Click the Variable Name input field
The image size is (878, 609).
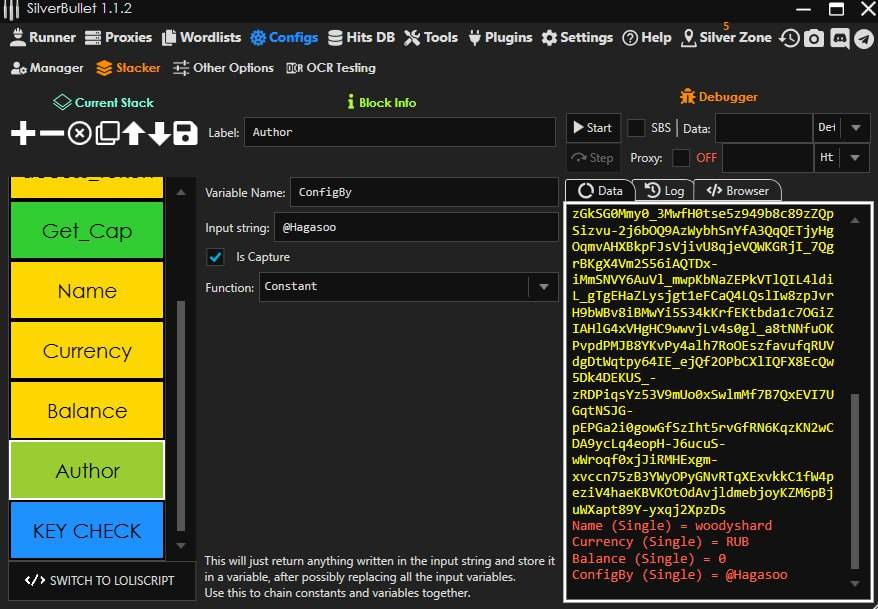(x=423, y=192)
